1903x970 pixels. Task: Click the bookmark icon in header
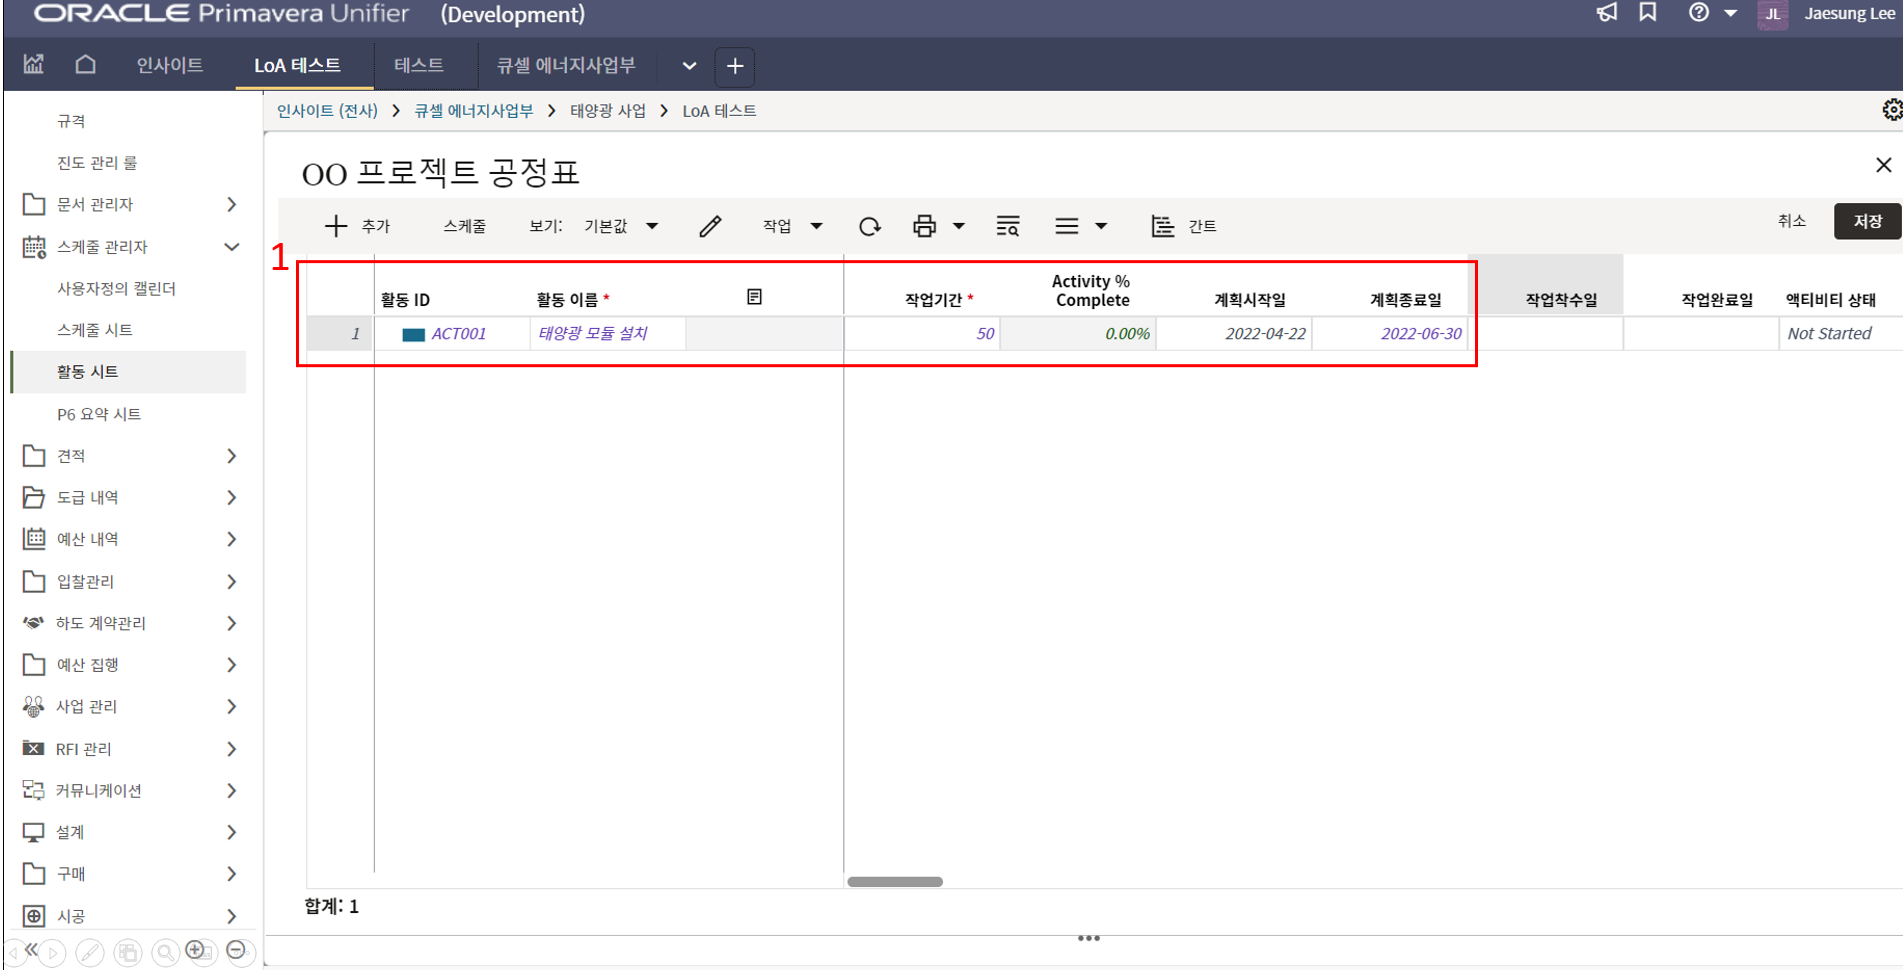[1648, 13]
